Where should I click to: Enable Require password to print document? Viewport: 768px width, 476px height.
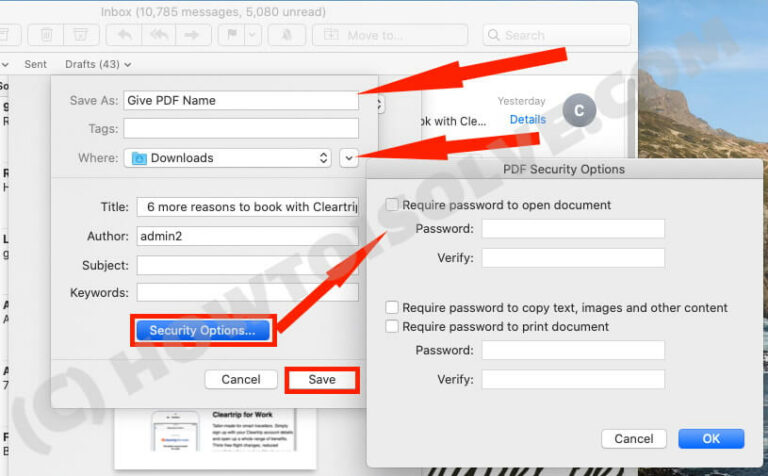click(392, 326)
